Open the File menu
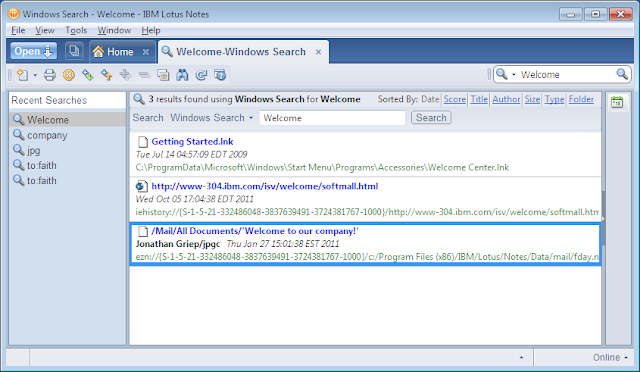This screenshot has height=372, width=640. (x=18, y=30)
